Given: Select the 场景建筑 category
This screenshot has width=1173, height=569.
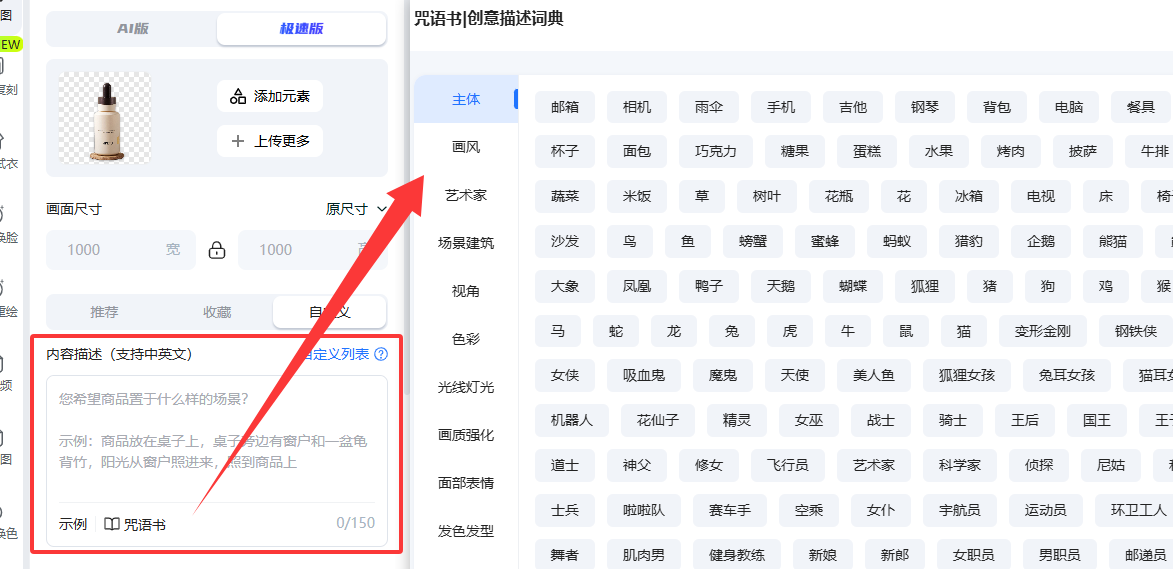Looking at the screenshot, I should (x=466, y=243).
